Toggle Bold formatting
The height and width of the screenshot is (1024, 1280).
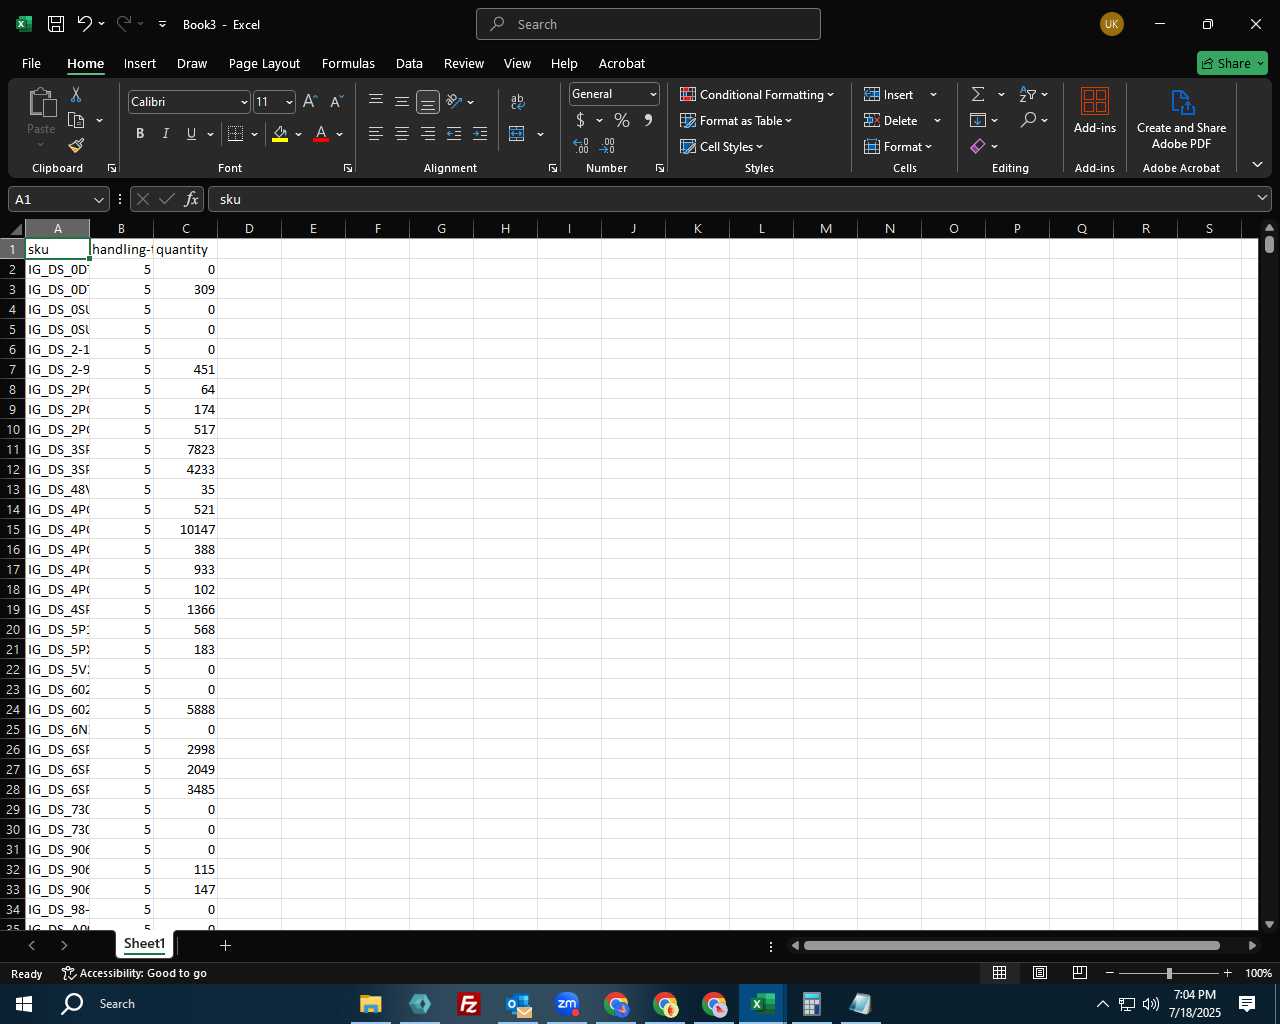(x=140, y=134)
